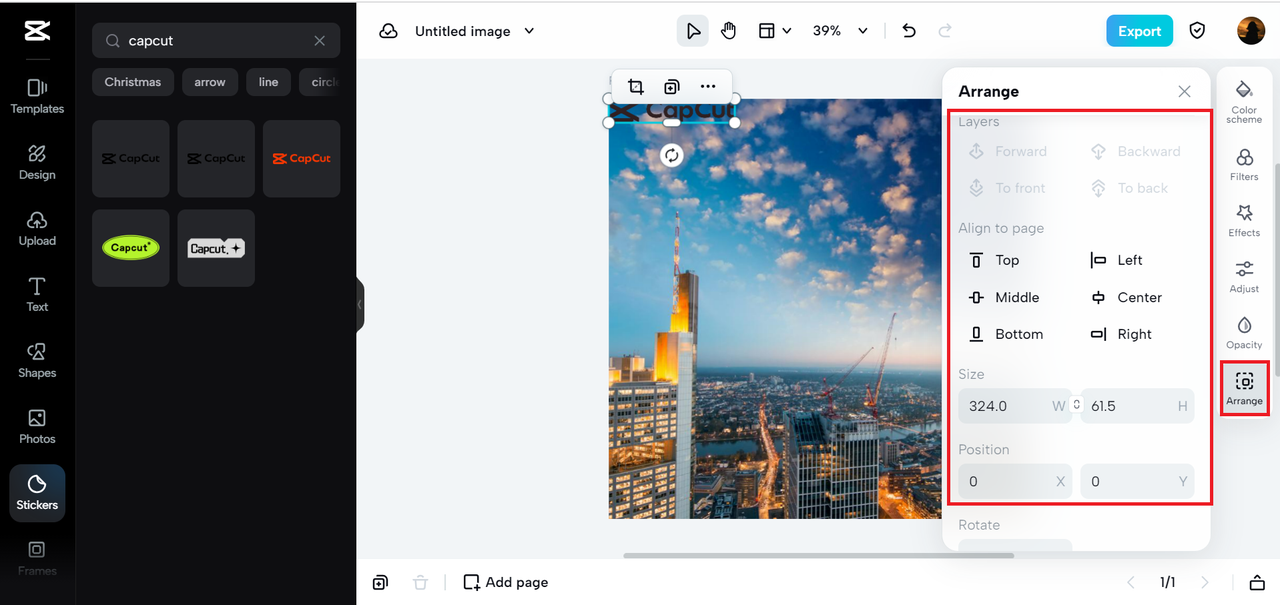
Task: Move layer To front
Action: click(x=1007, y=188)
